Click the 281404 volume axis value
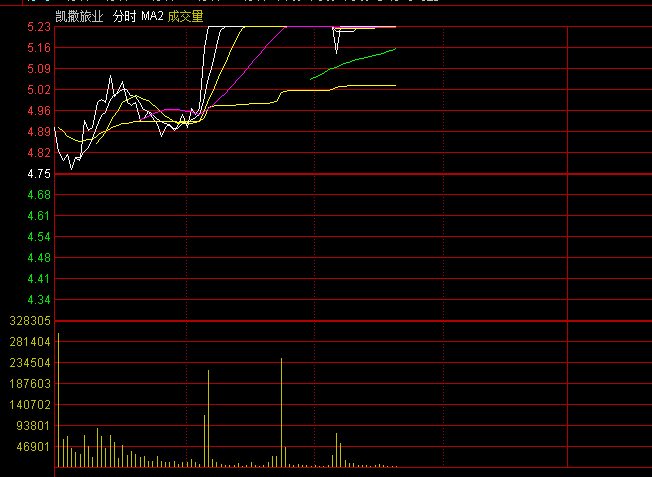This screenshot has width=652, height=477. coord(30,342)
